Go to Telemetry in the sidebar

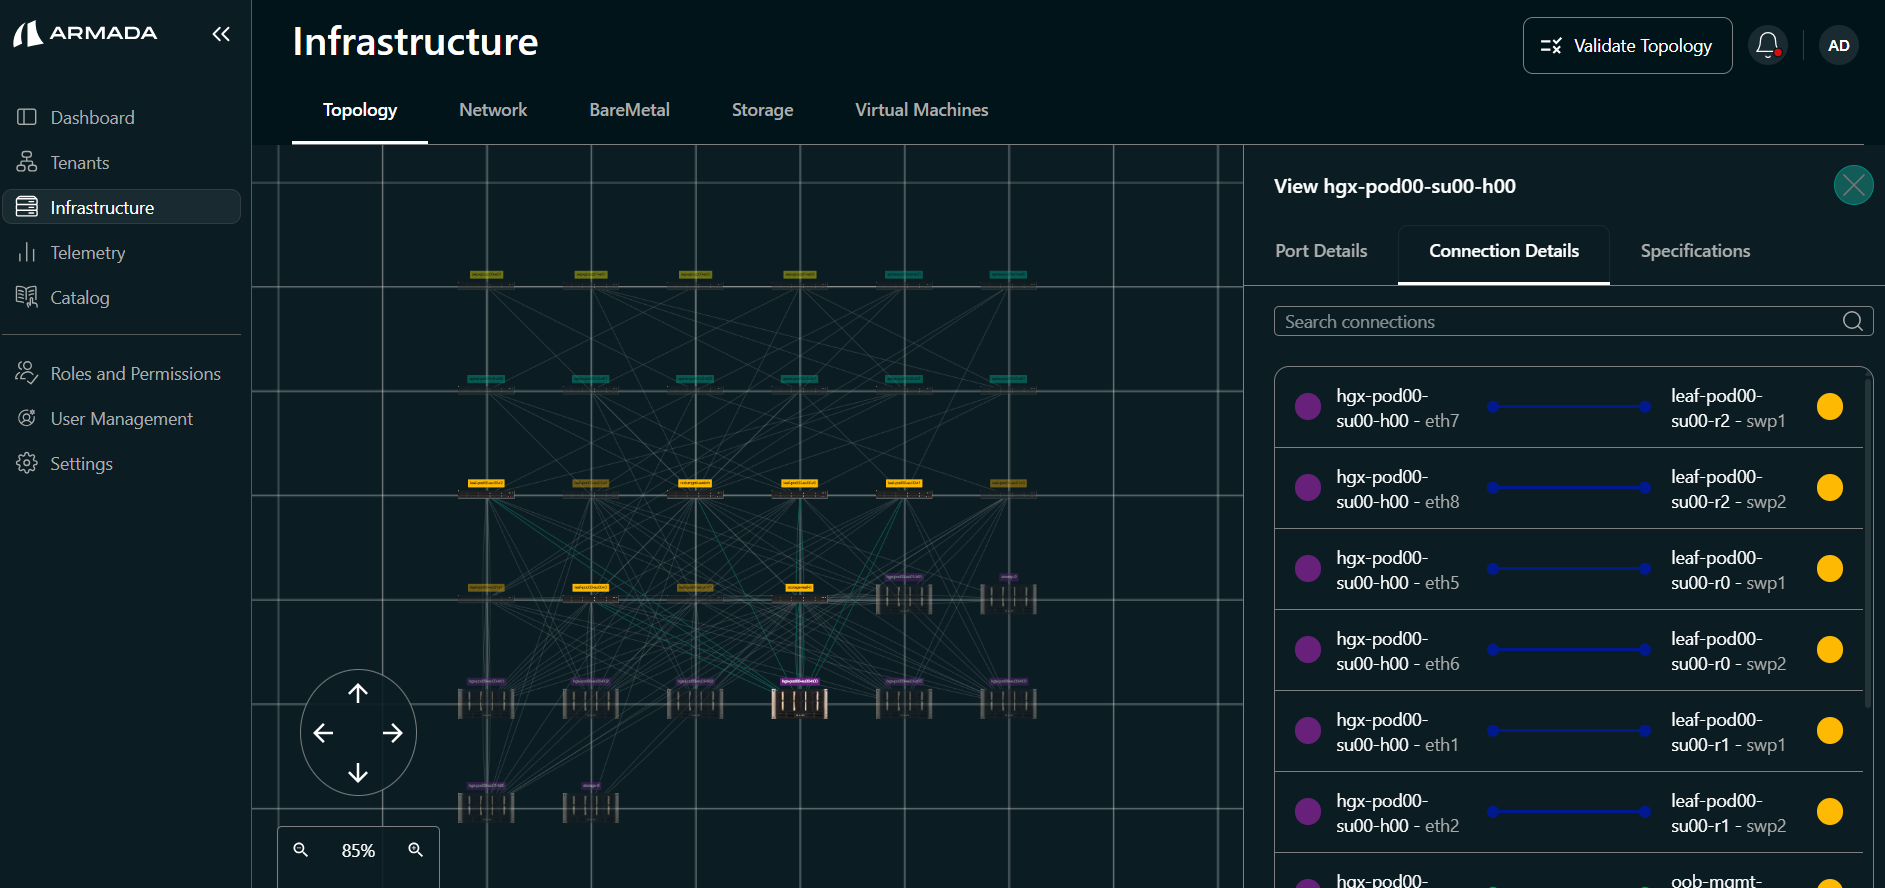pyautogui.click(x=88, y=253)
